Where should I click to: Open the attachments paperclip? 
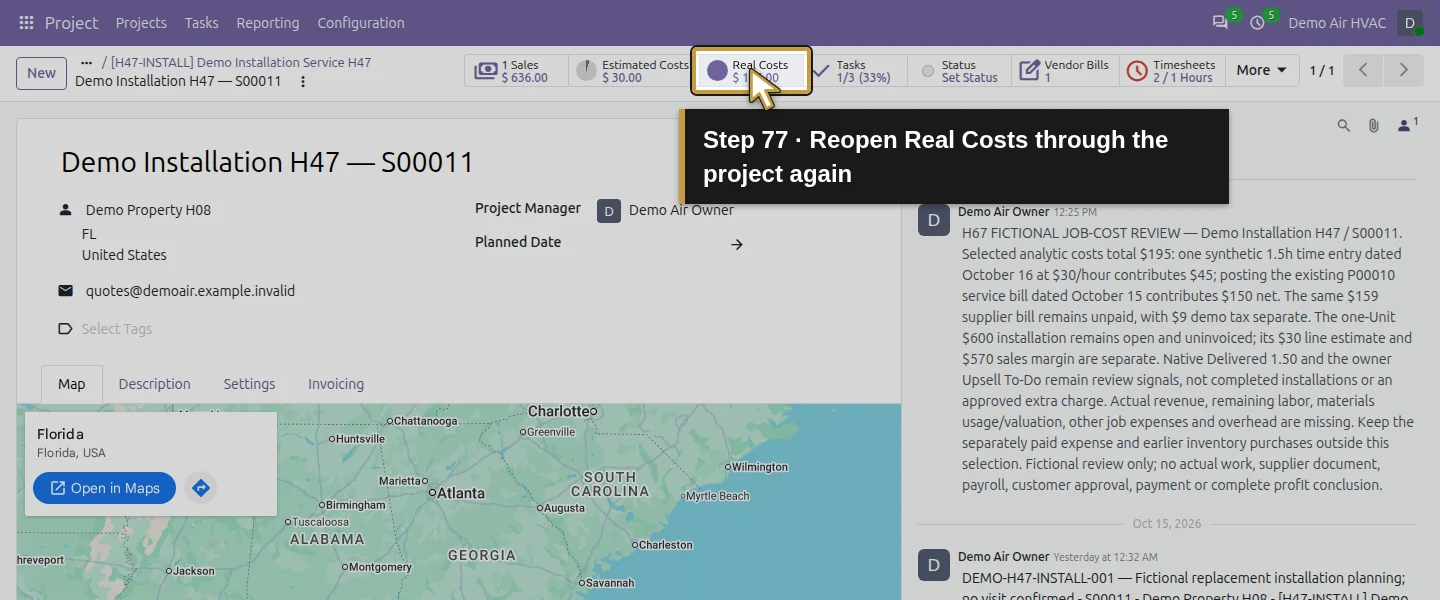pyautogui.click(x=1374, y=125)
